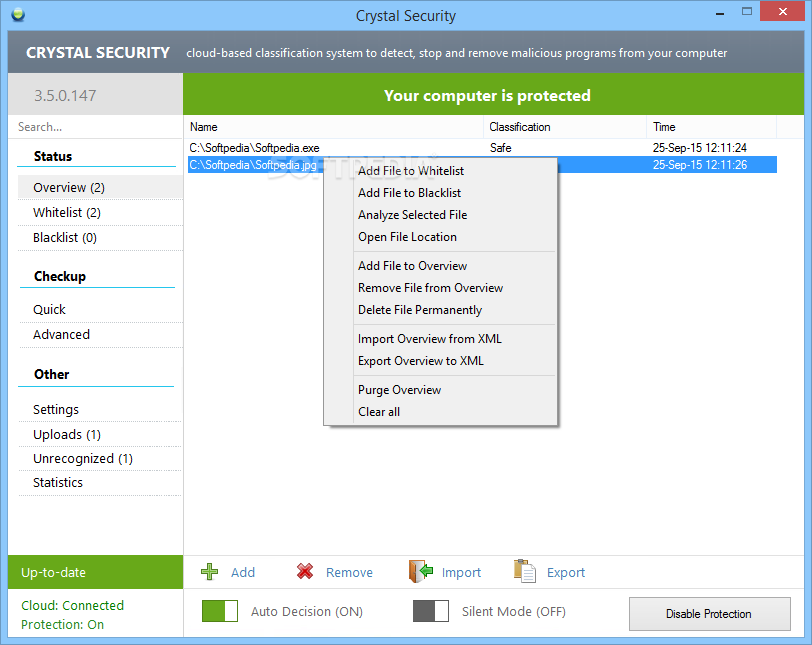Image resolution: width=812 pixels, height=645 pixels.
Task: Open the Uploads (1) section
Action: tap(100, 434)
